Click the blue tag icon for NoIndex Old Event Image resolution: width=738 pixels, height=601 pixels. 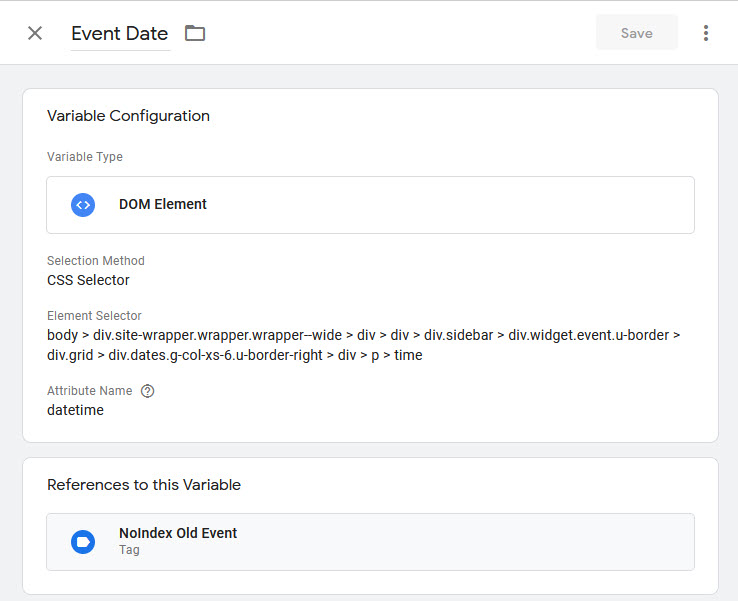[83, 542]
